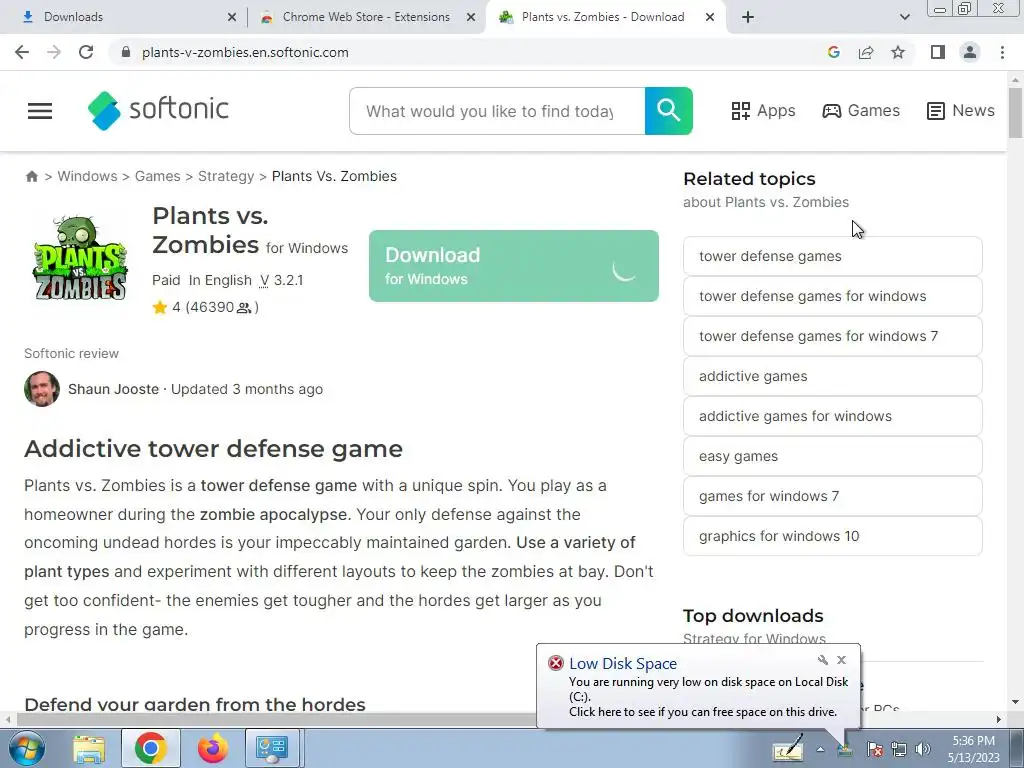This screenshot has height=768, width=1024.
Task: Click Download for Windows button
Action: point(514,266)
